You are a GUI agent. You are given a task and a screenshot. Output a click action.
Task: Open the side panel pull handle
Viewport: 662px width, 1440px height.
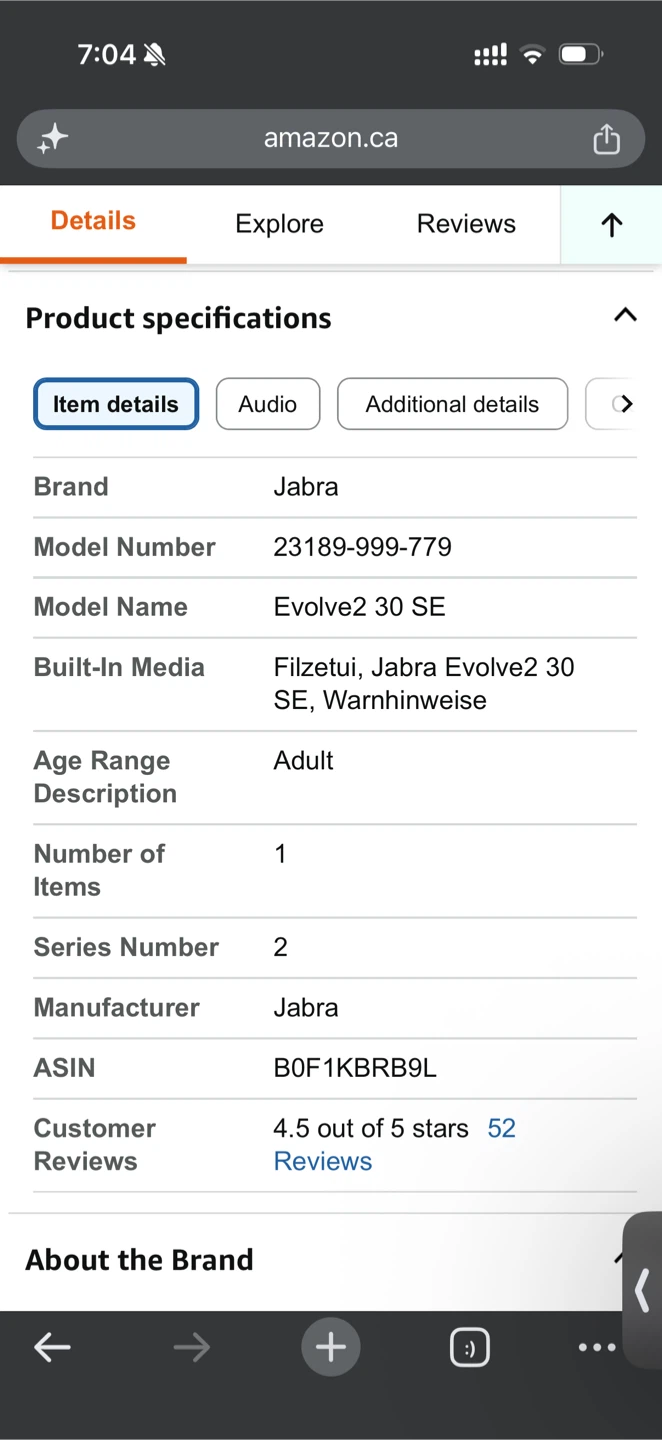click(x=643, y=1290)
